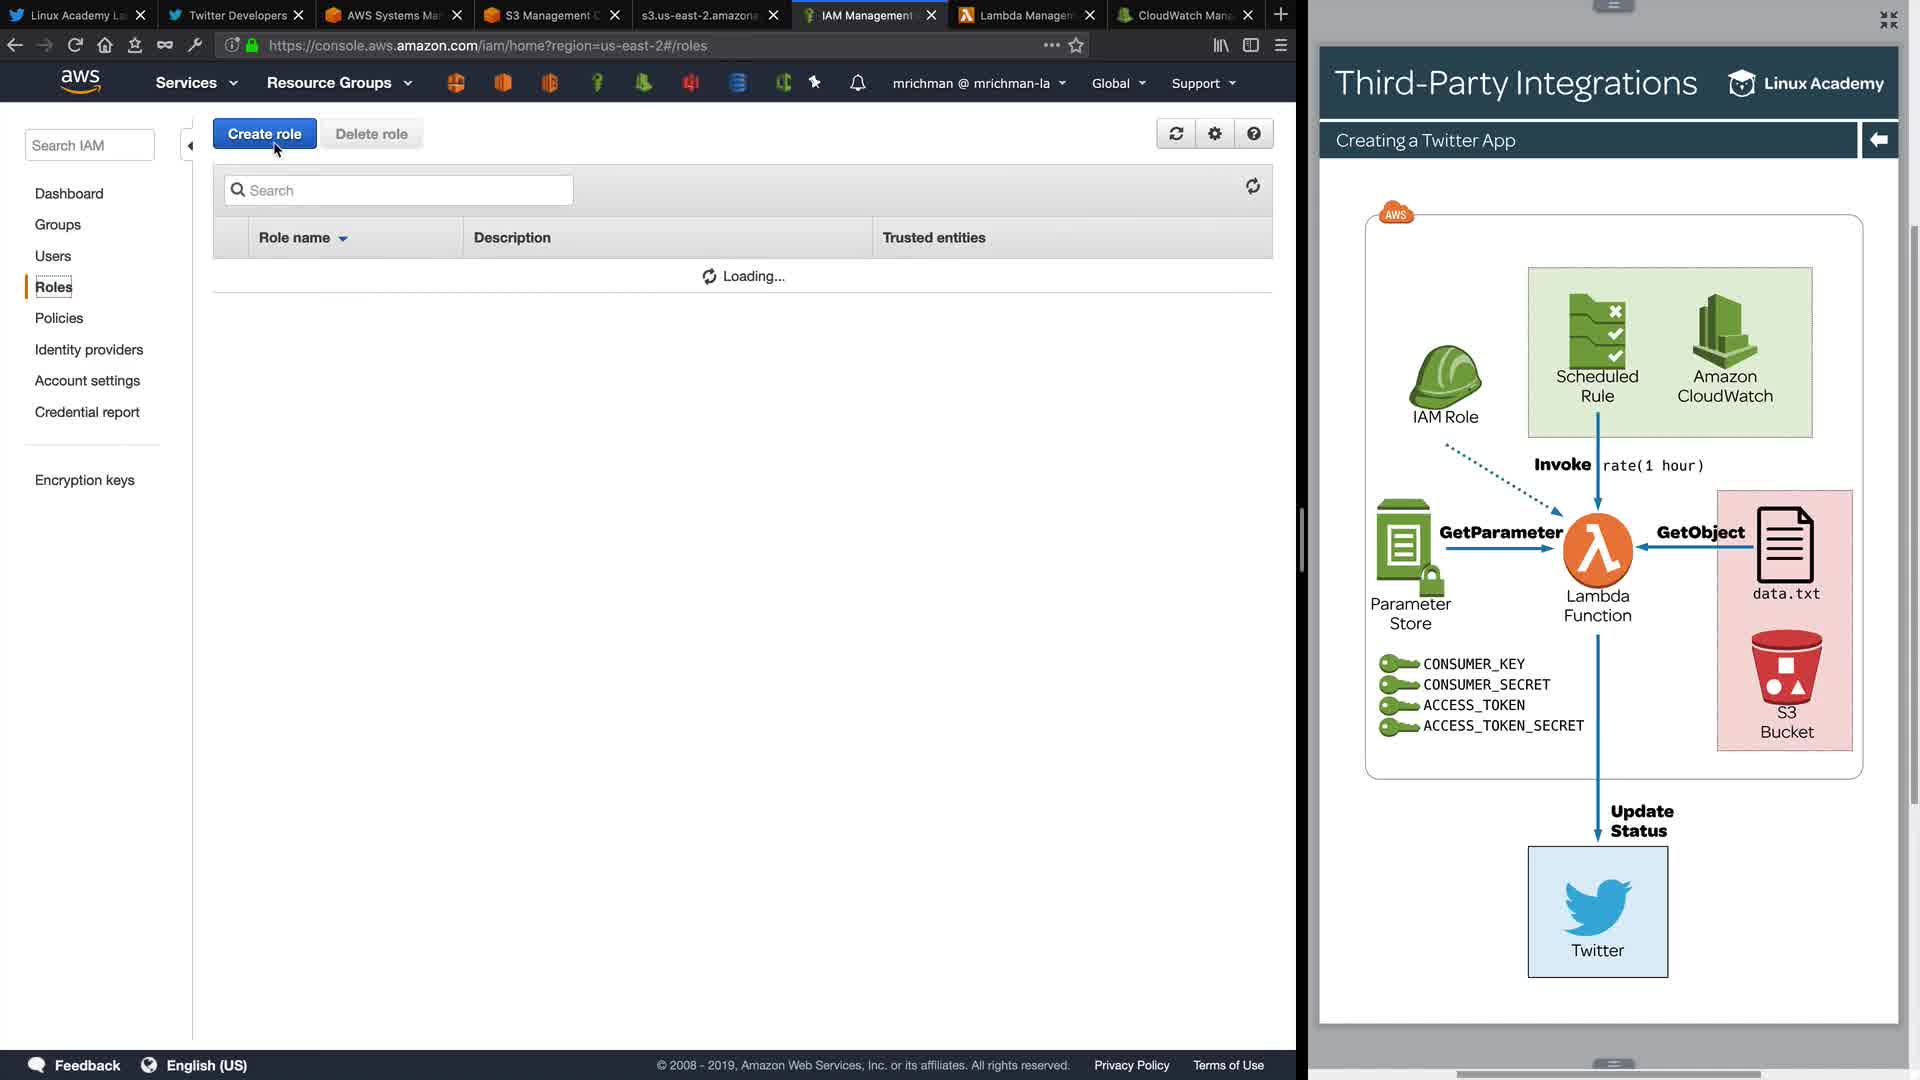Expand the Services dropdown menu

pyautogui.click(x=197, y=83)
